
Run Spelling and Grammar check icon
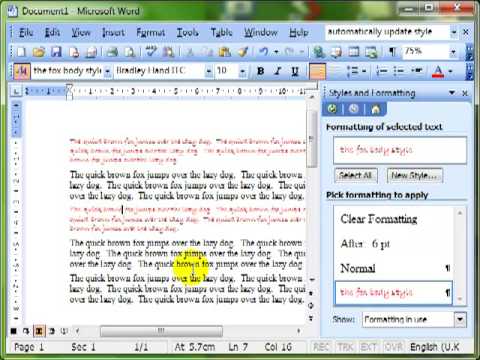click(151, 52)
